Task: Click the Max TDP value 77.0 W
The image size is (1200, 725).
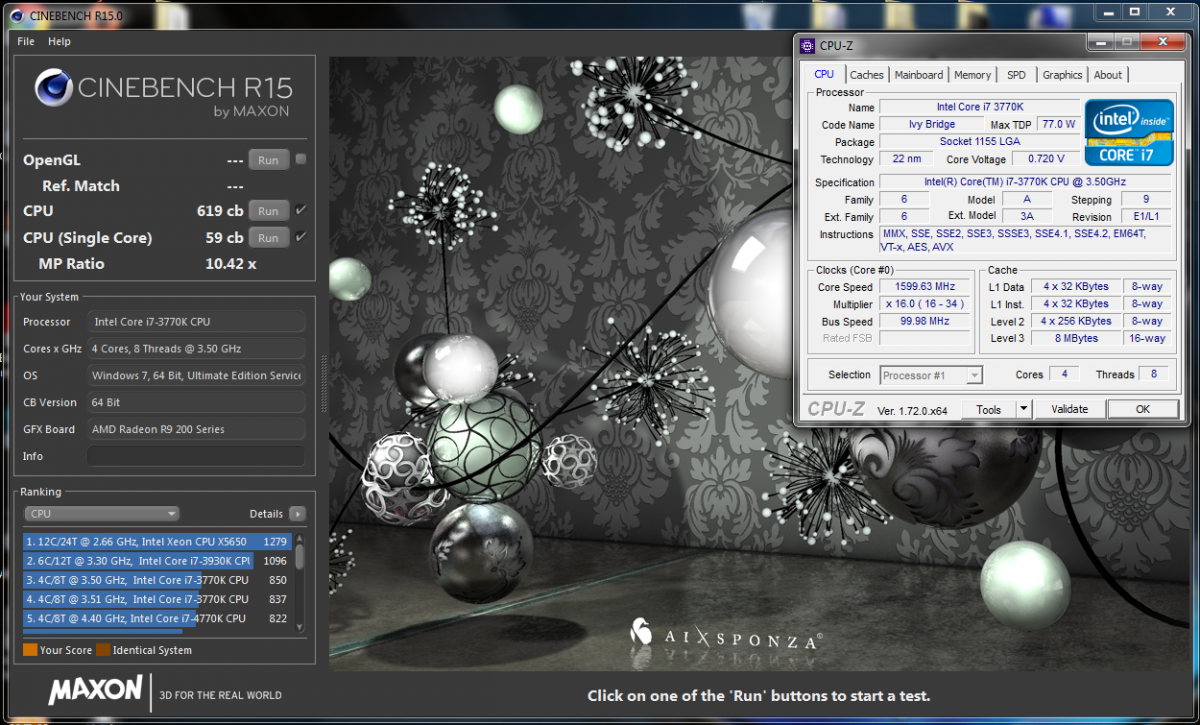Action: point(1059,125)
